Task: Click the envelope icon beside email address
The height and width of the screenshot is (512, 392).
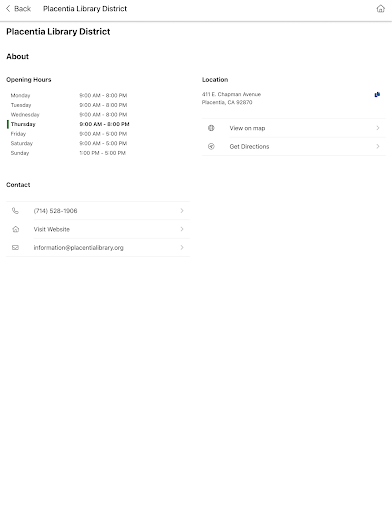Action: click(15, 247)
